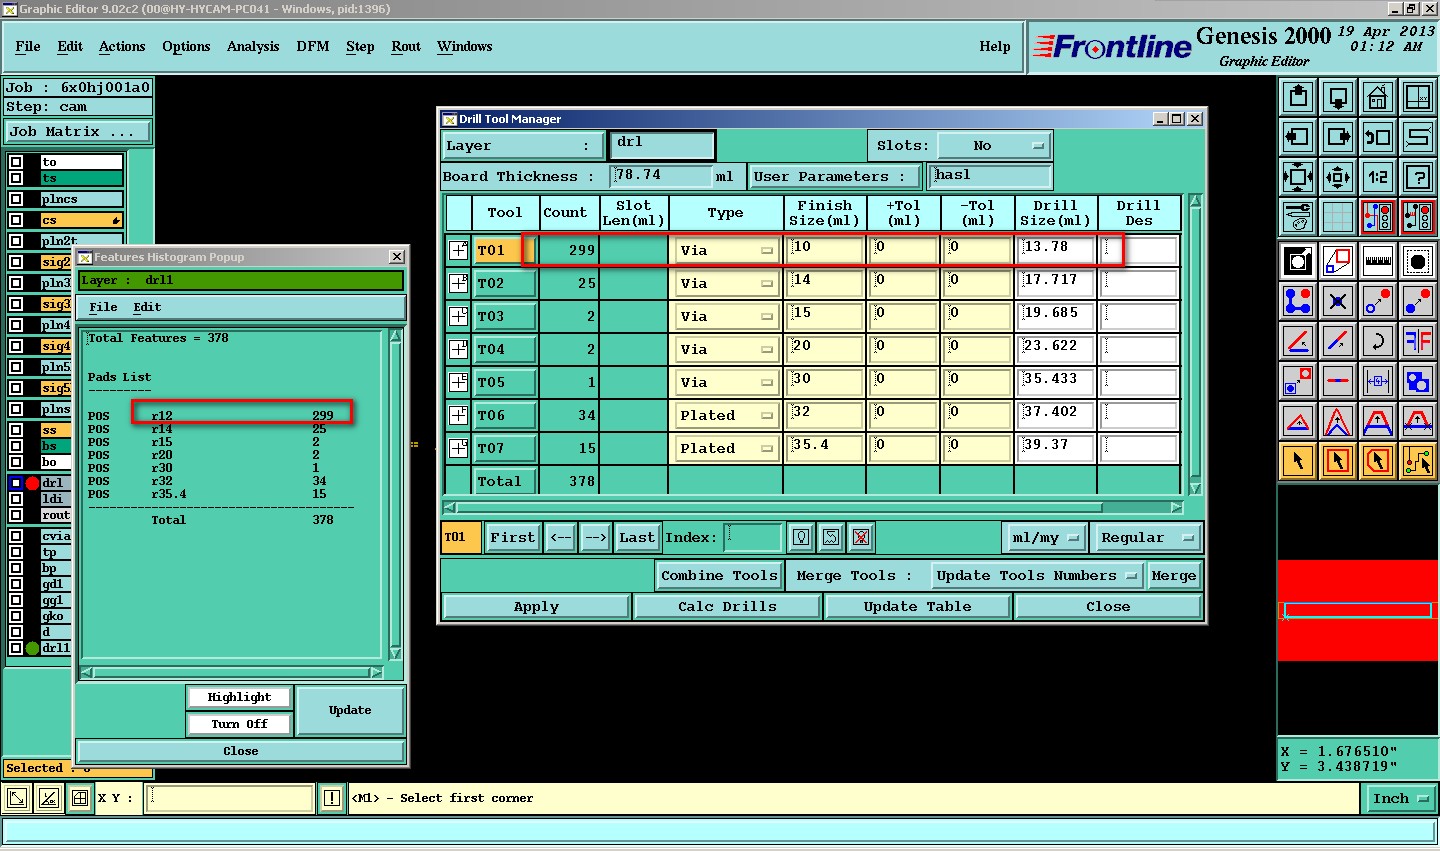Toggle the checkbox for layer 'drl1'
This screenshot has width=1440, height=851.
click(x=16, y=648)
